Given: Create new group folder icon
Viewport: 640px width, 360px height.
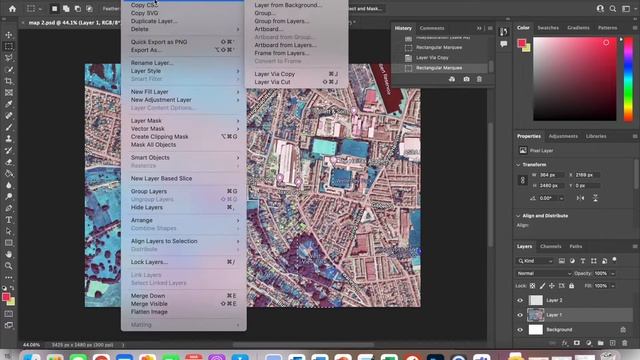Looking at the screenshot, I should coord(600,343).
